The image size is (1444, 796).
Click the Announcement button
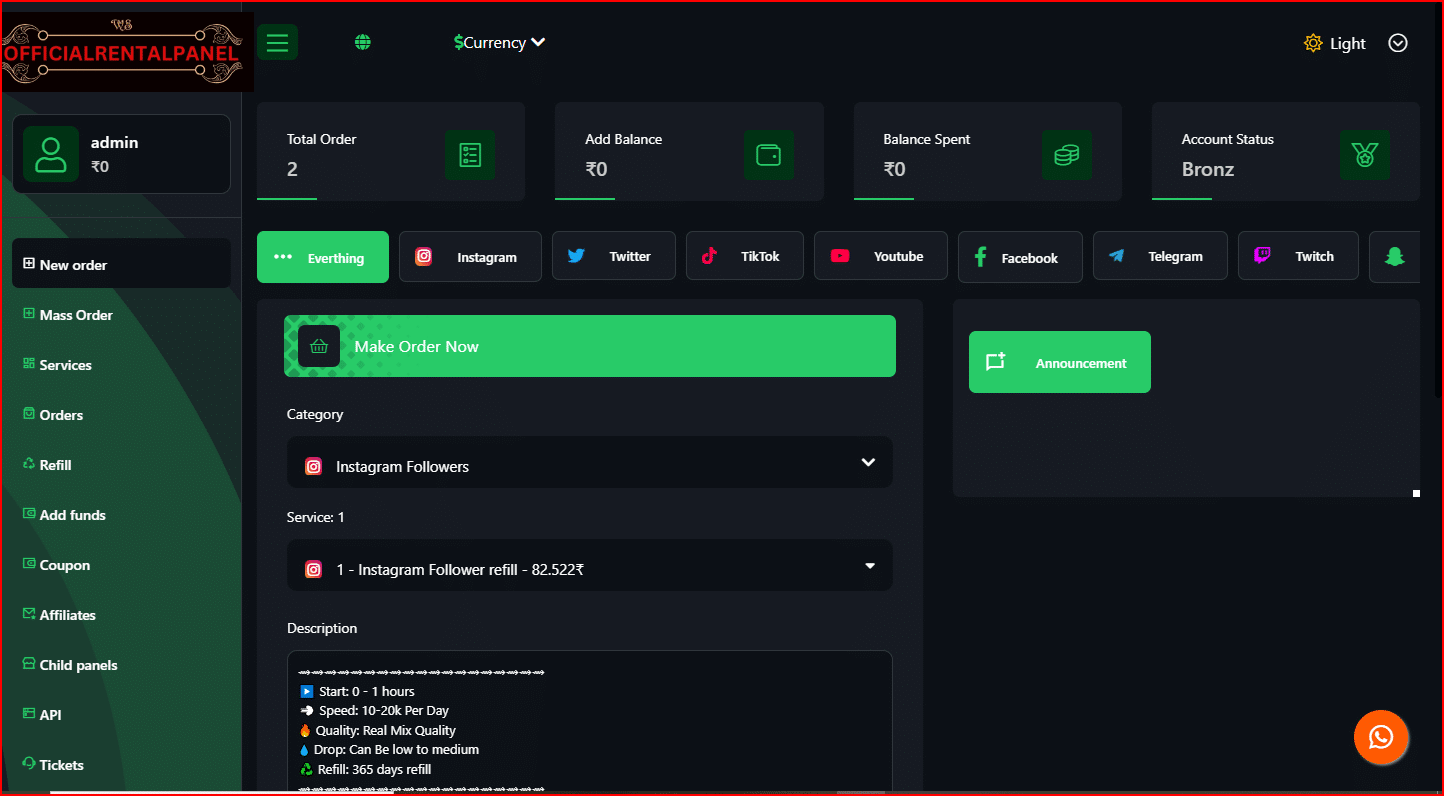(1059, 362)
